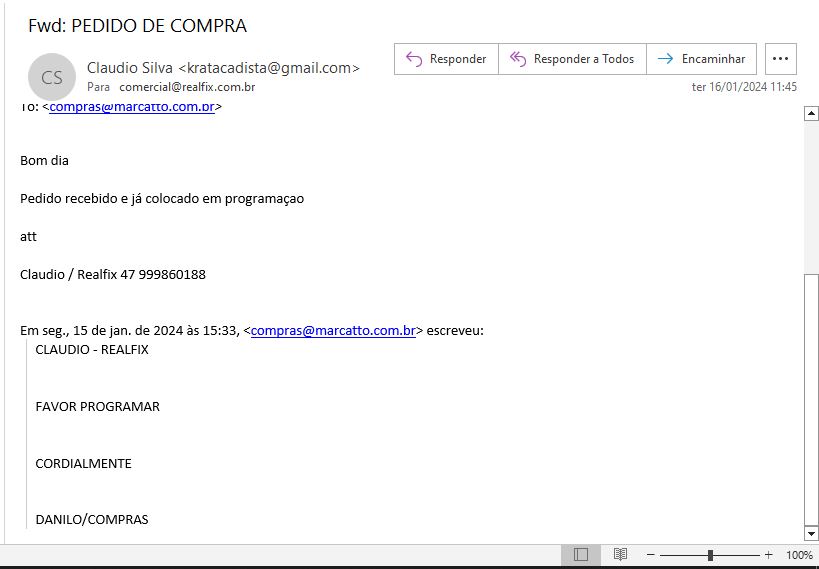Zoom out with the minus icon
The image size is (819, 569).
[651, 555]
